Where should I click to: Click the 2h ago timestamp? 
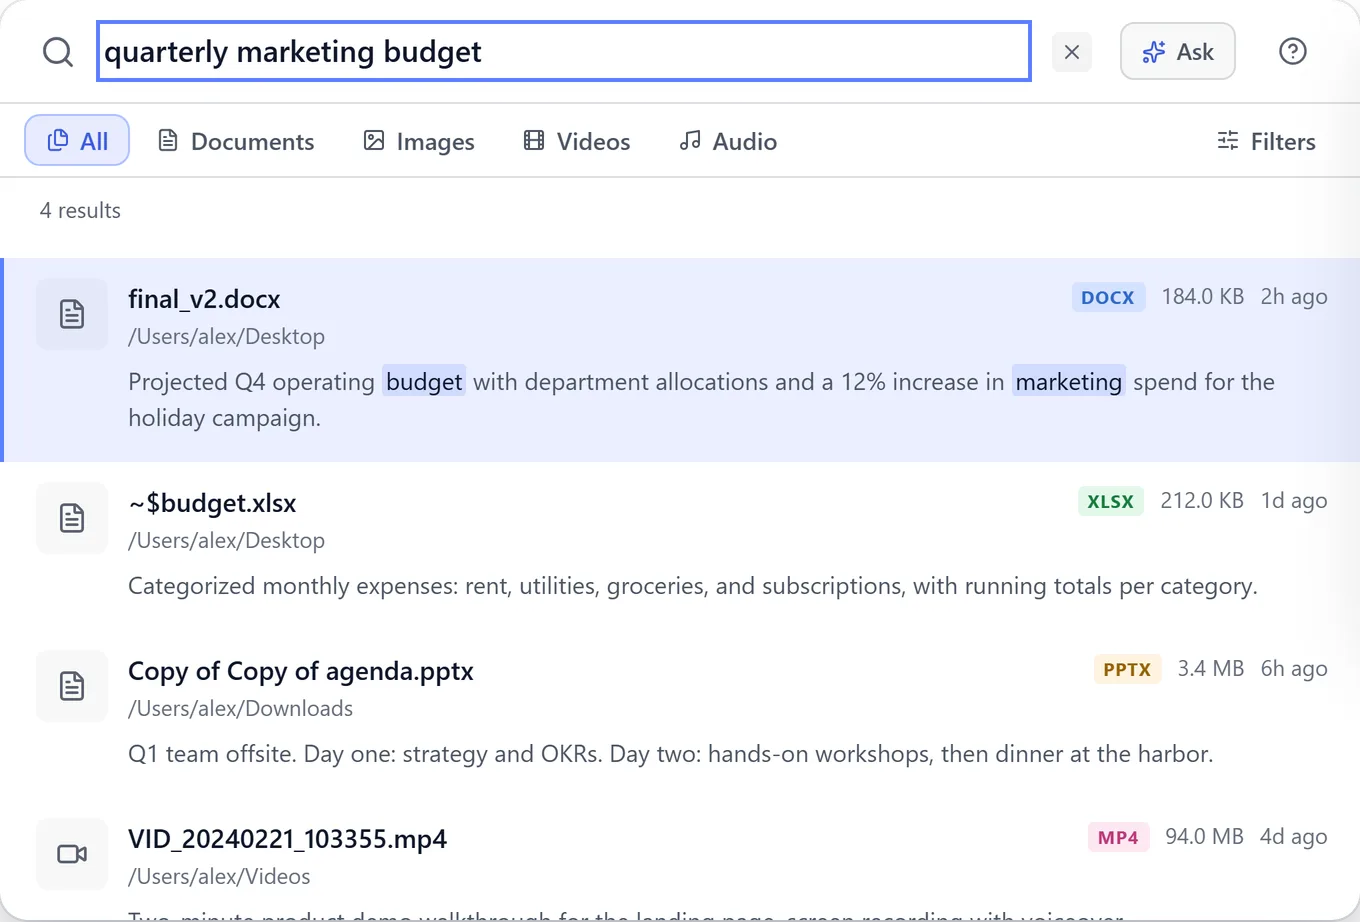tap(1294, 297)
